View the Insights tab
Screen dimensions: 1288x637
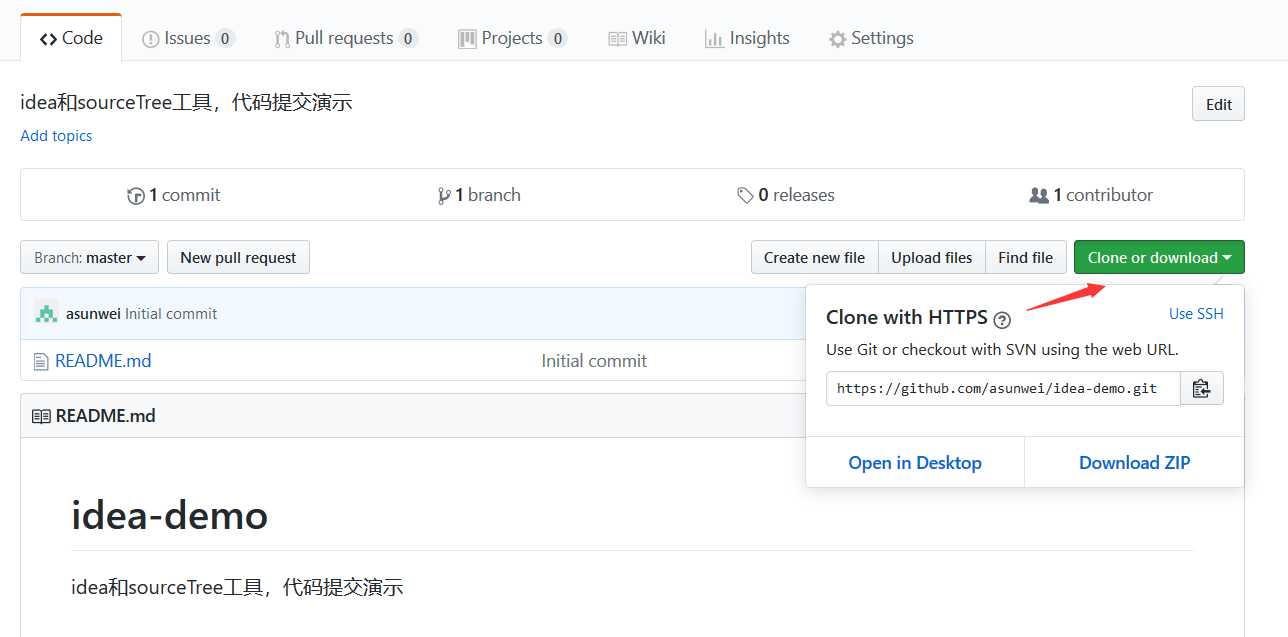[x=747, y=38]
